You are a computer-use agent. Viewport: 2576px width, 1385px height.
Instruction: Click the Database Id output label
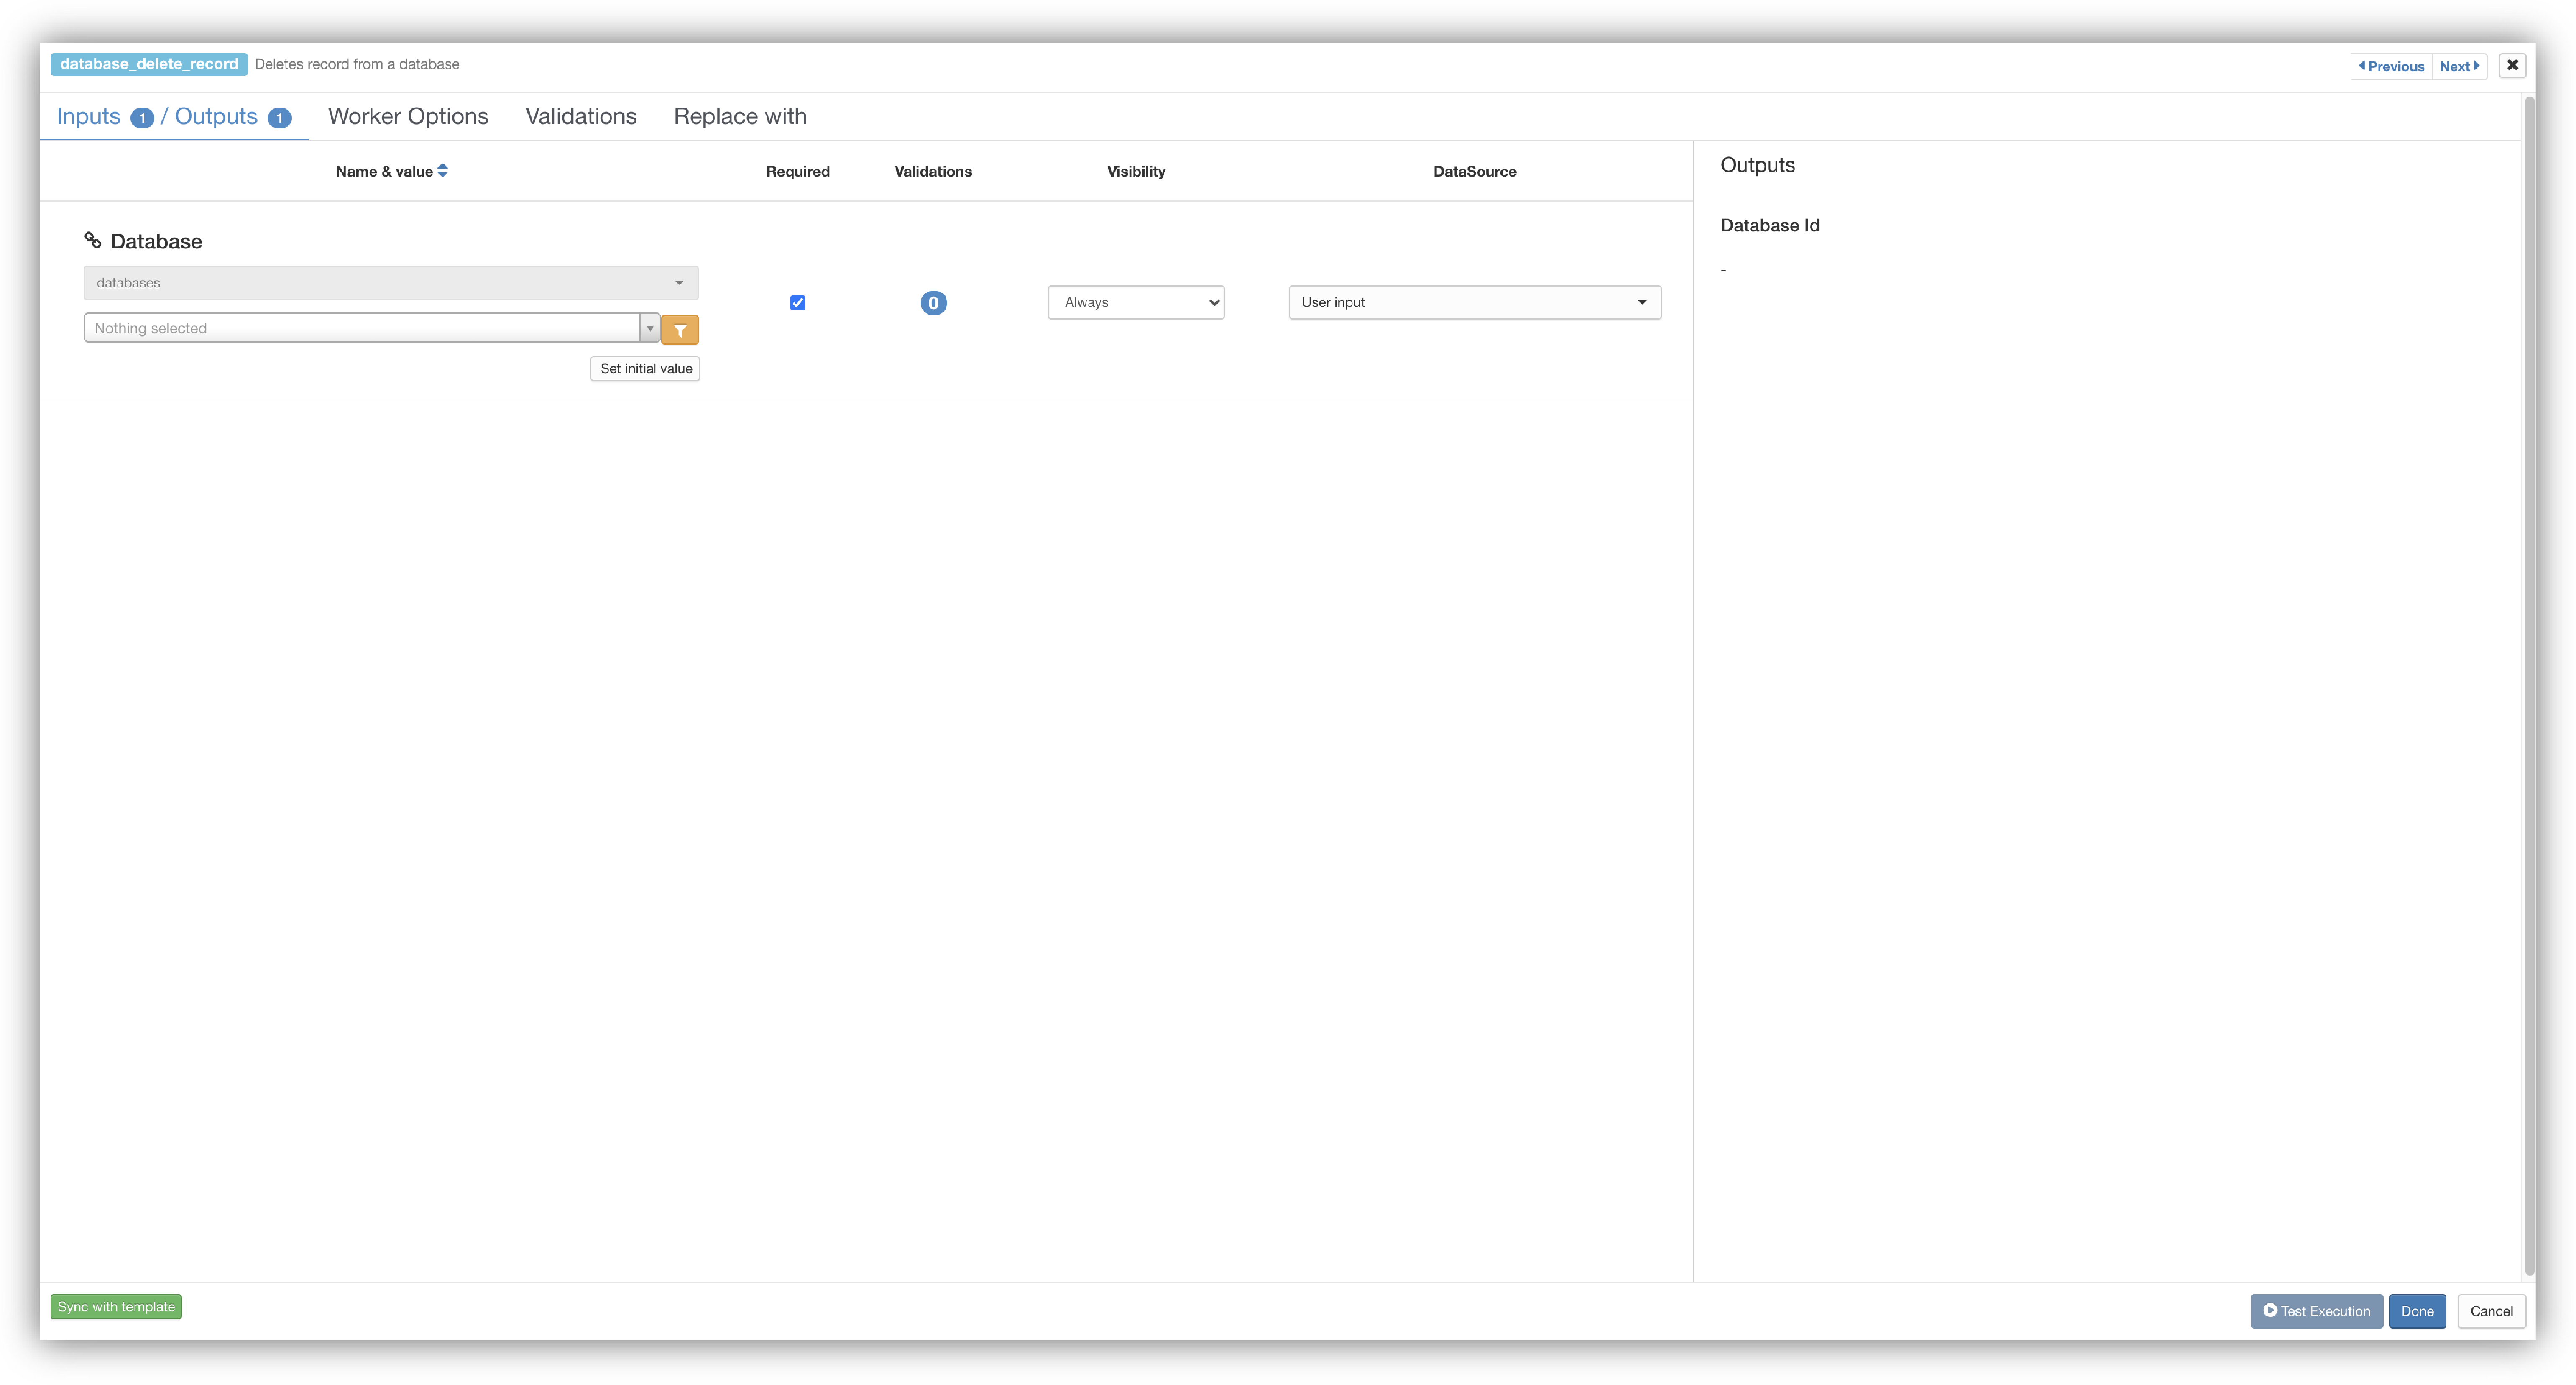(x=1770, y=225)
